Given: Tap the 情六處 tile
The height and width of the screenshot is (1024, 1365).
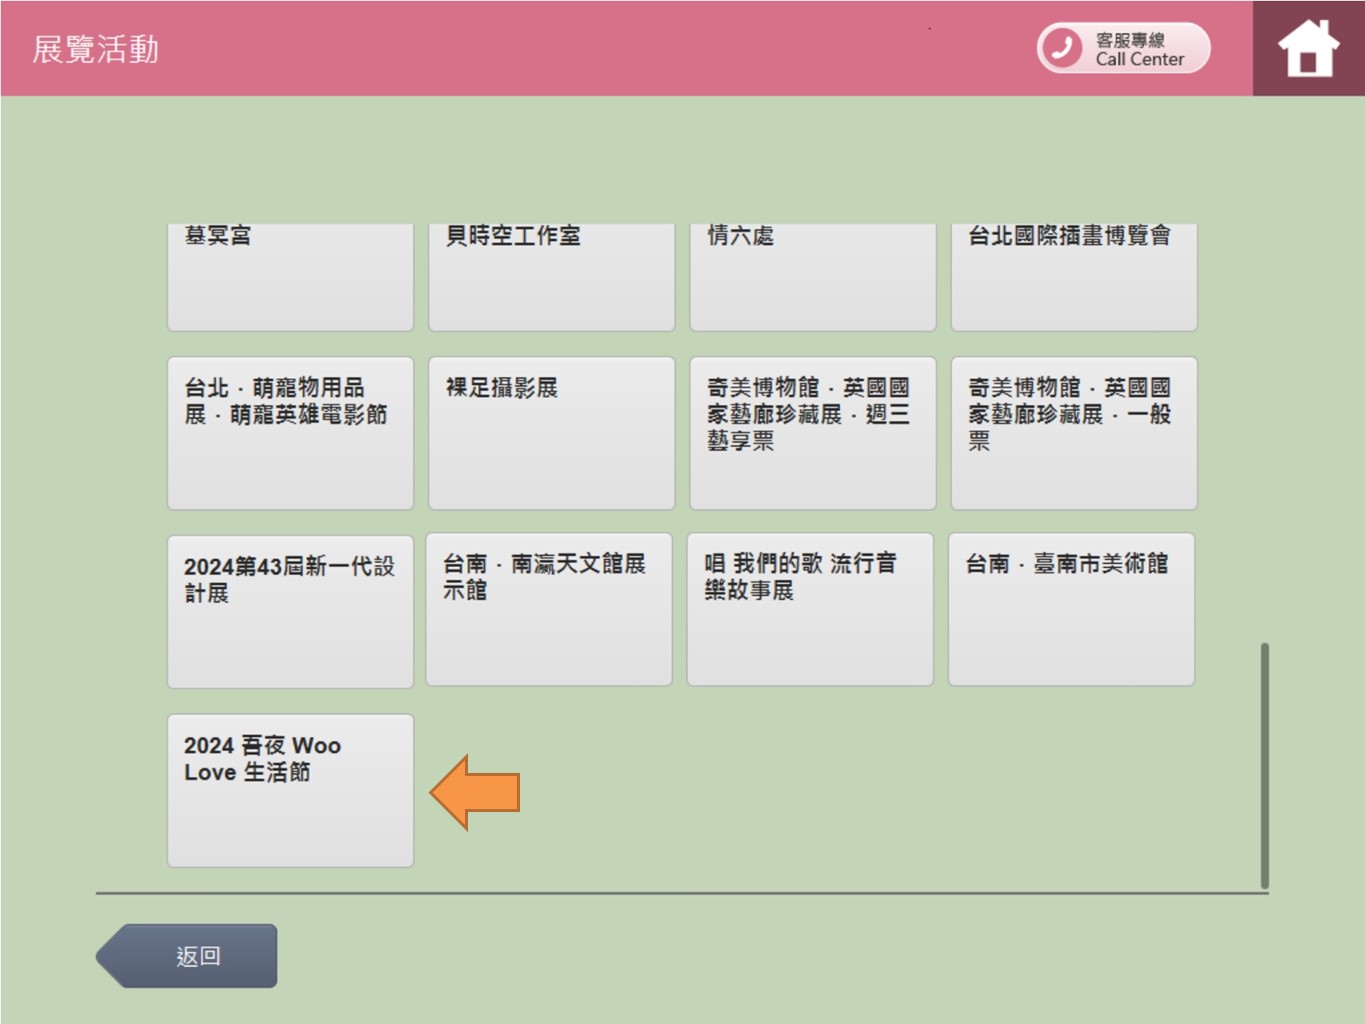Looking at the screenshot, I should [x=812, y=275].
